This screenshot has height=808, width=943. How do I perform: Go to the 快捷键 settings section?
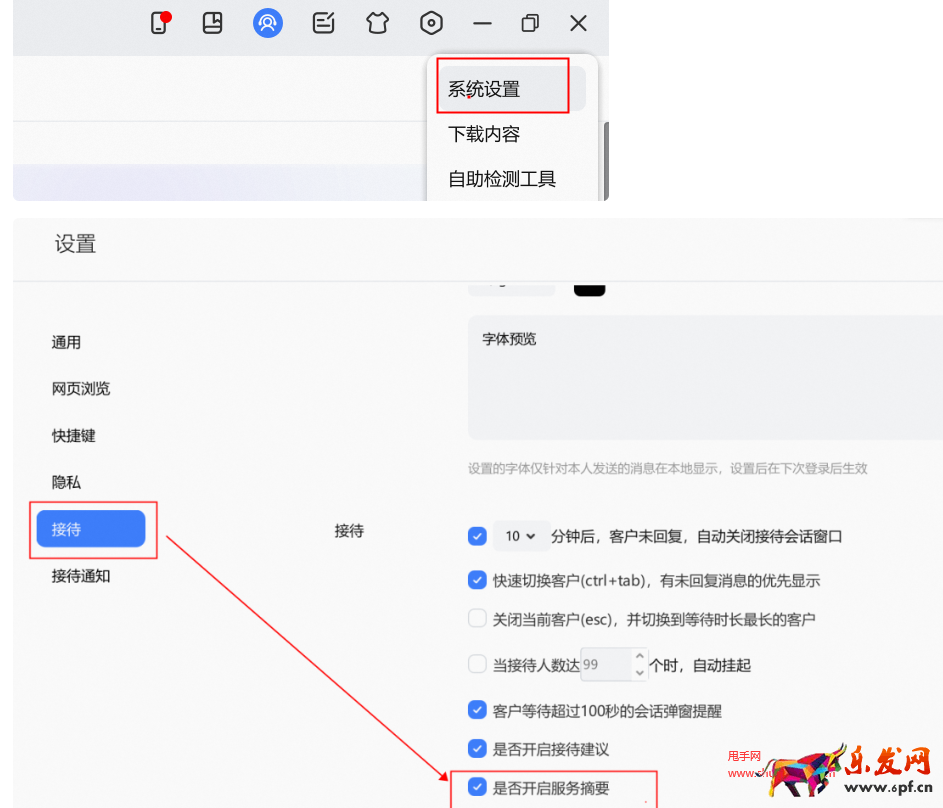[x=73, y=436]
